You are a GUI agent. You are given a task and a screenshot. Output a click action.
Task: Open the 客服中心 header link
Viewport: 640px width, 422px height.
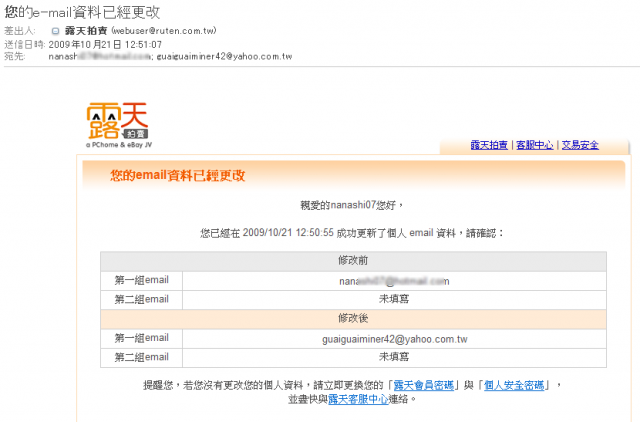tap(535, 145)
